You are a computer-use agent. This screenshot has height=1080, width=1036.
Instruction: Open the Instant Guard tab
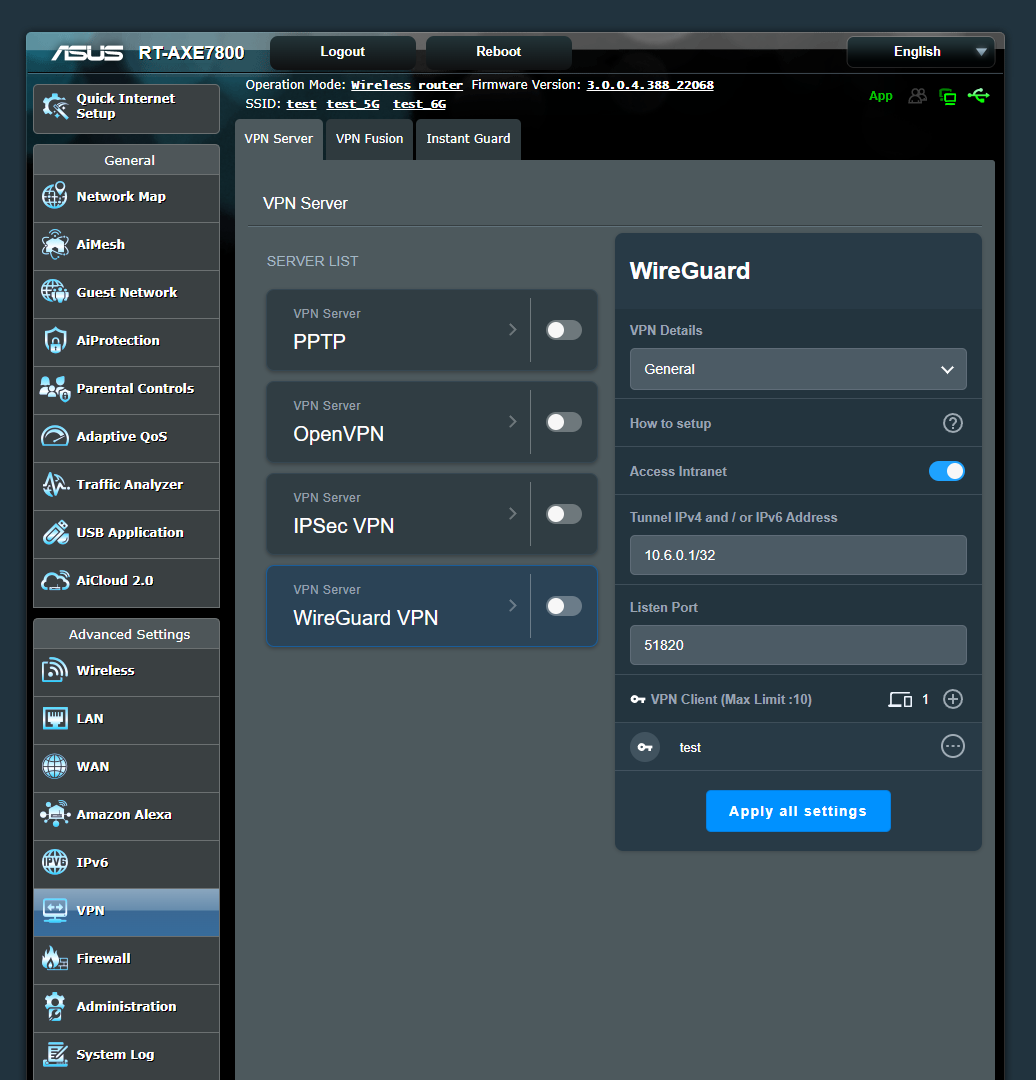click(468, 139)
